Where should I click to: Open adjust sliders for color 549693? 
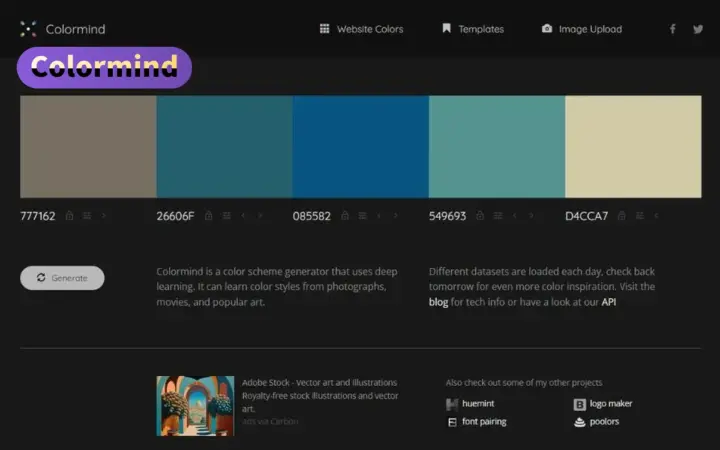click(498, 215)
